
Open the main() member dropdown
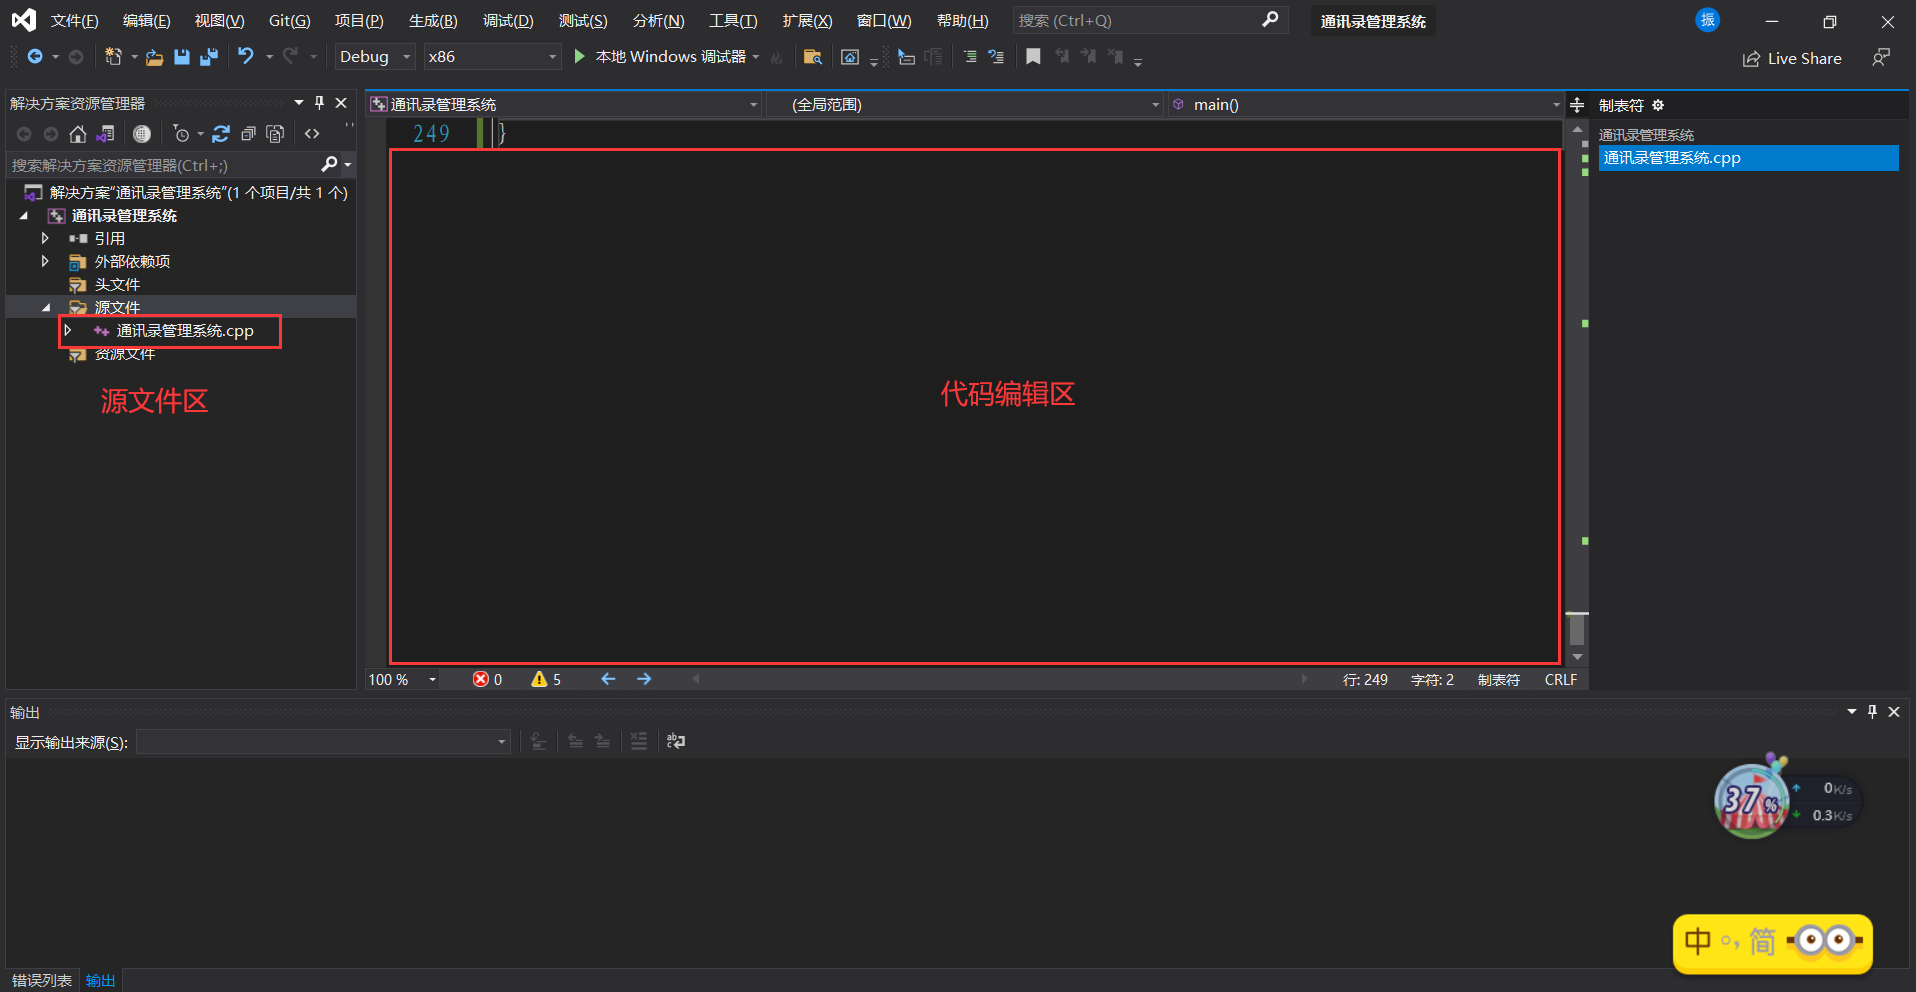(x=1365, y=105)
